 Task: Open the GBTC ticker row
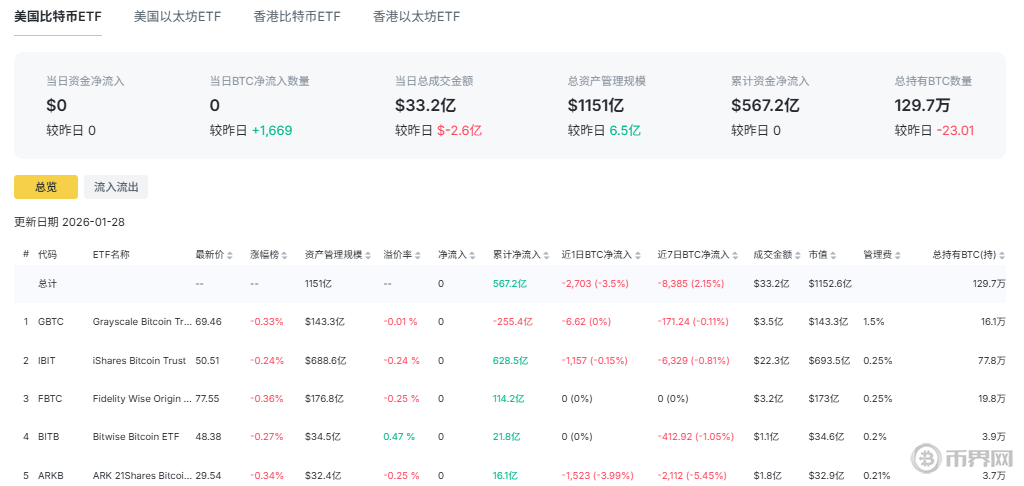[50, 322]
